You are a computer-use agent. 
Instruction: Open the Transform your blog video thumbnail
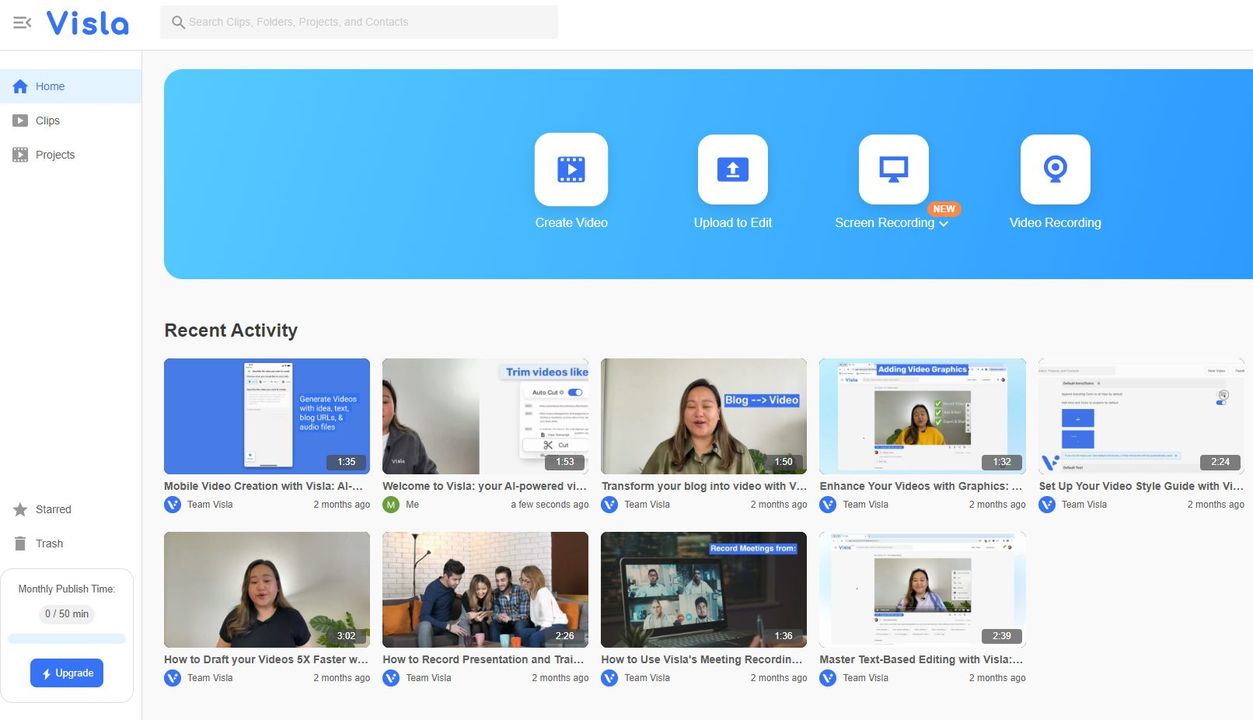pyautogui.click(x=704, y=416)
